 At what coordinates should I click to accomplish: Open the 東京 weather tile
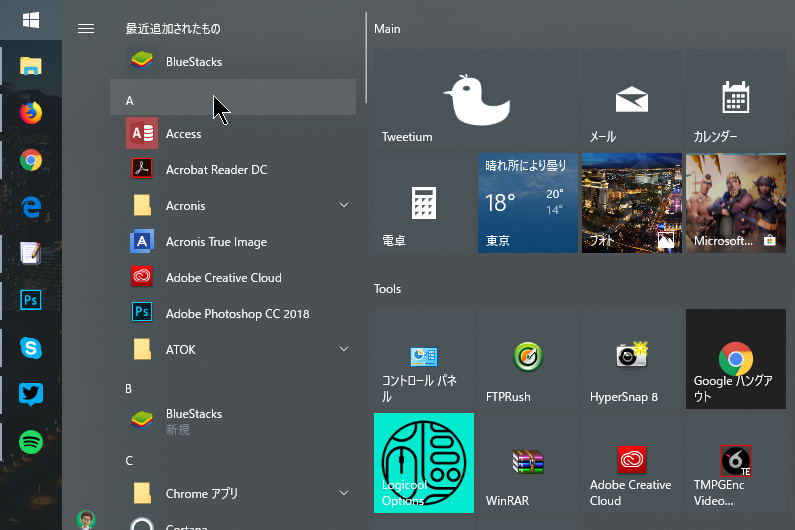(528, 203)
